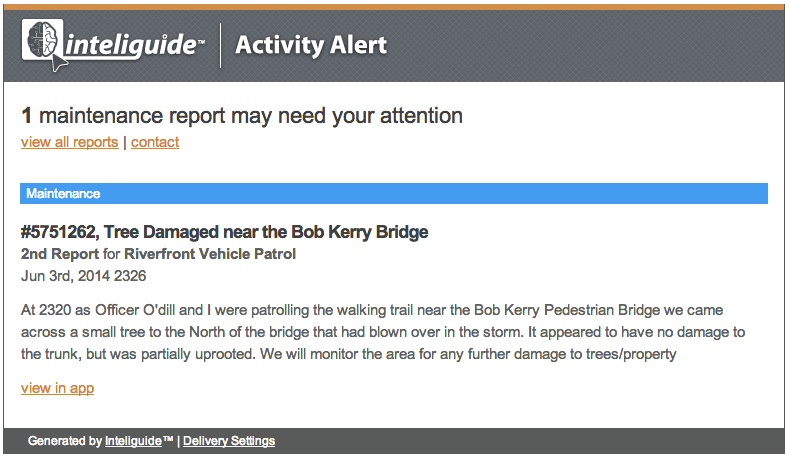
Task: Click the bold 1 report count
Action: (x=27, y=116)
